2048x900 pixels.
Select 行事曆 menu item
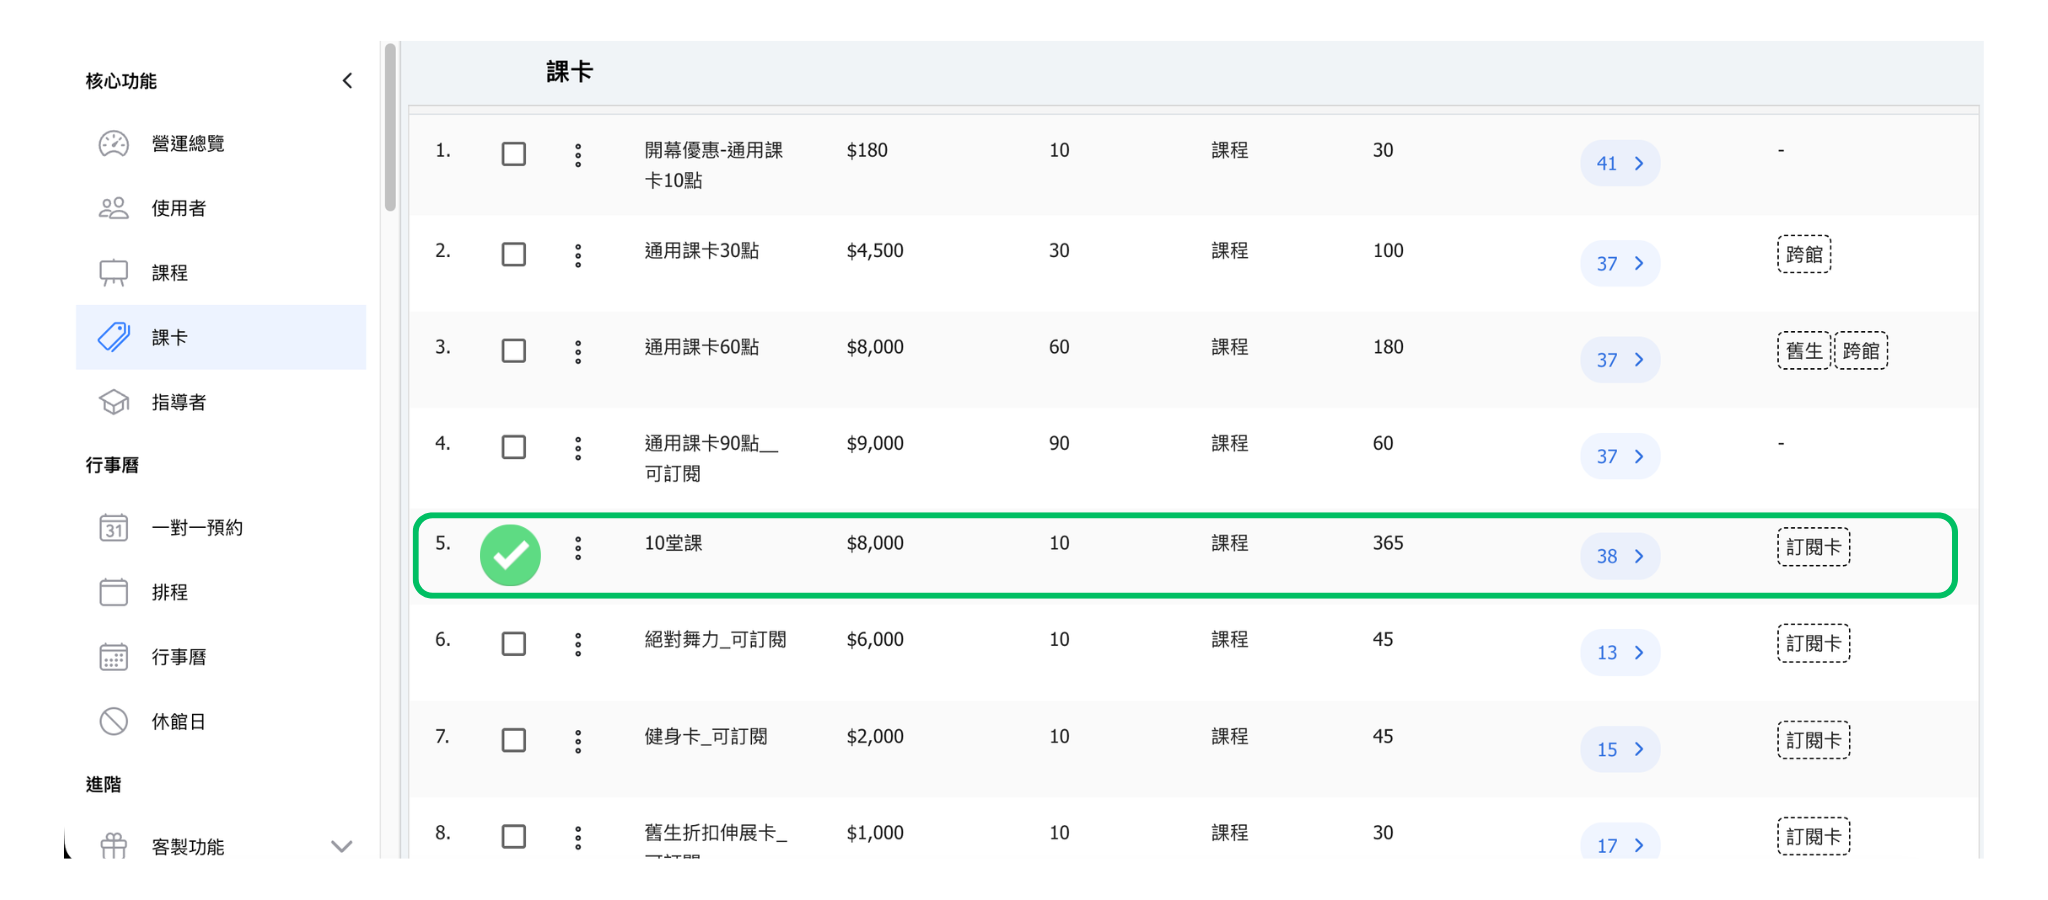[x=179, y=657]
